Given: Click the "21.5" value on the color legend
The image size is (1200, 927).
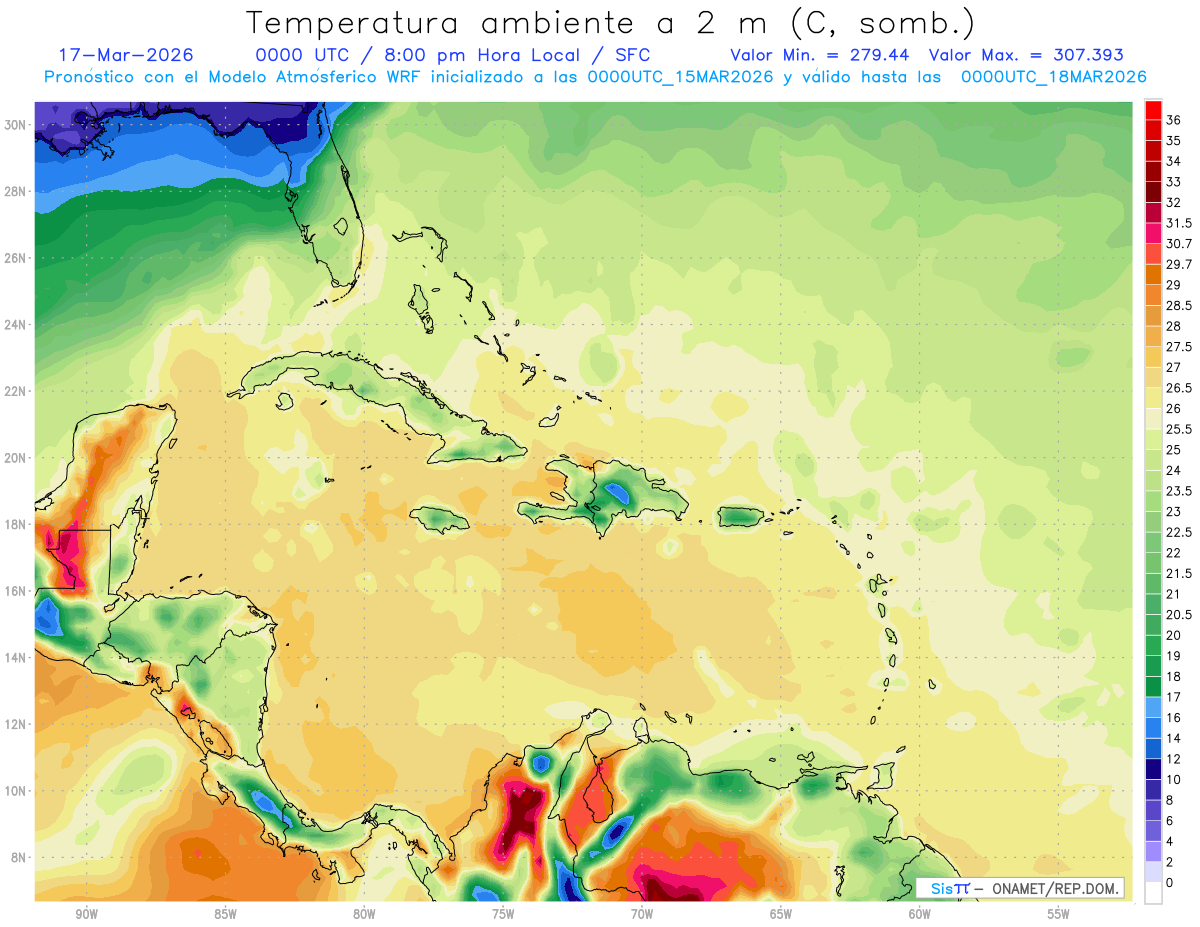Looking at the screenshot, I should point(1179,573).
